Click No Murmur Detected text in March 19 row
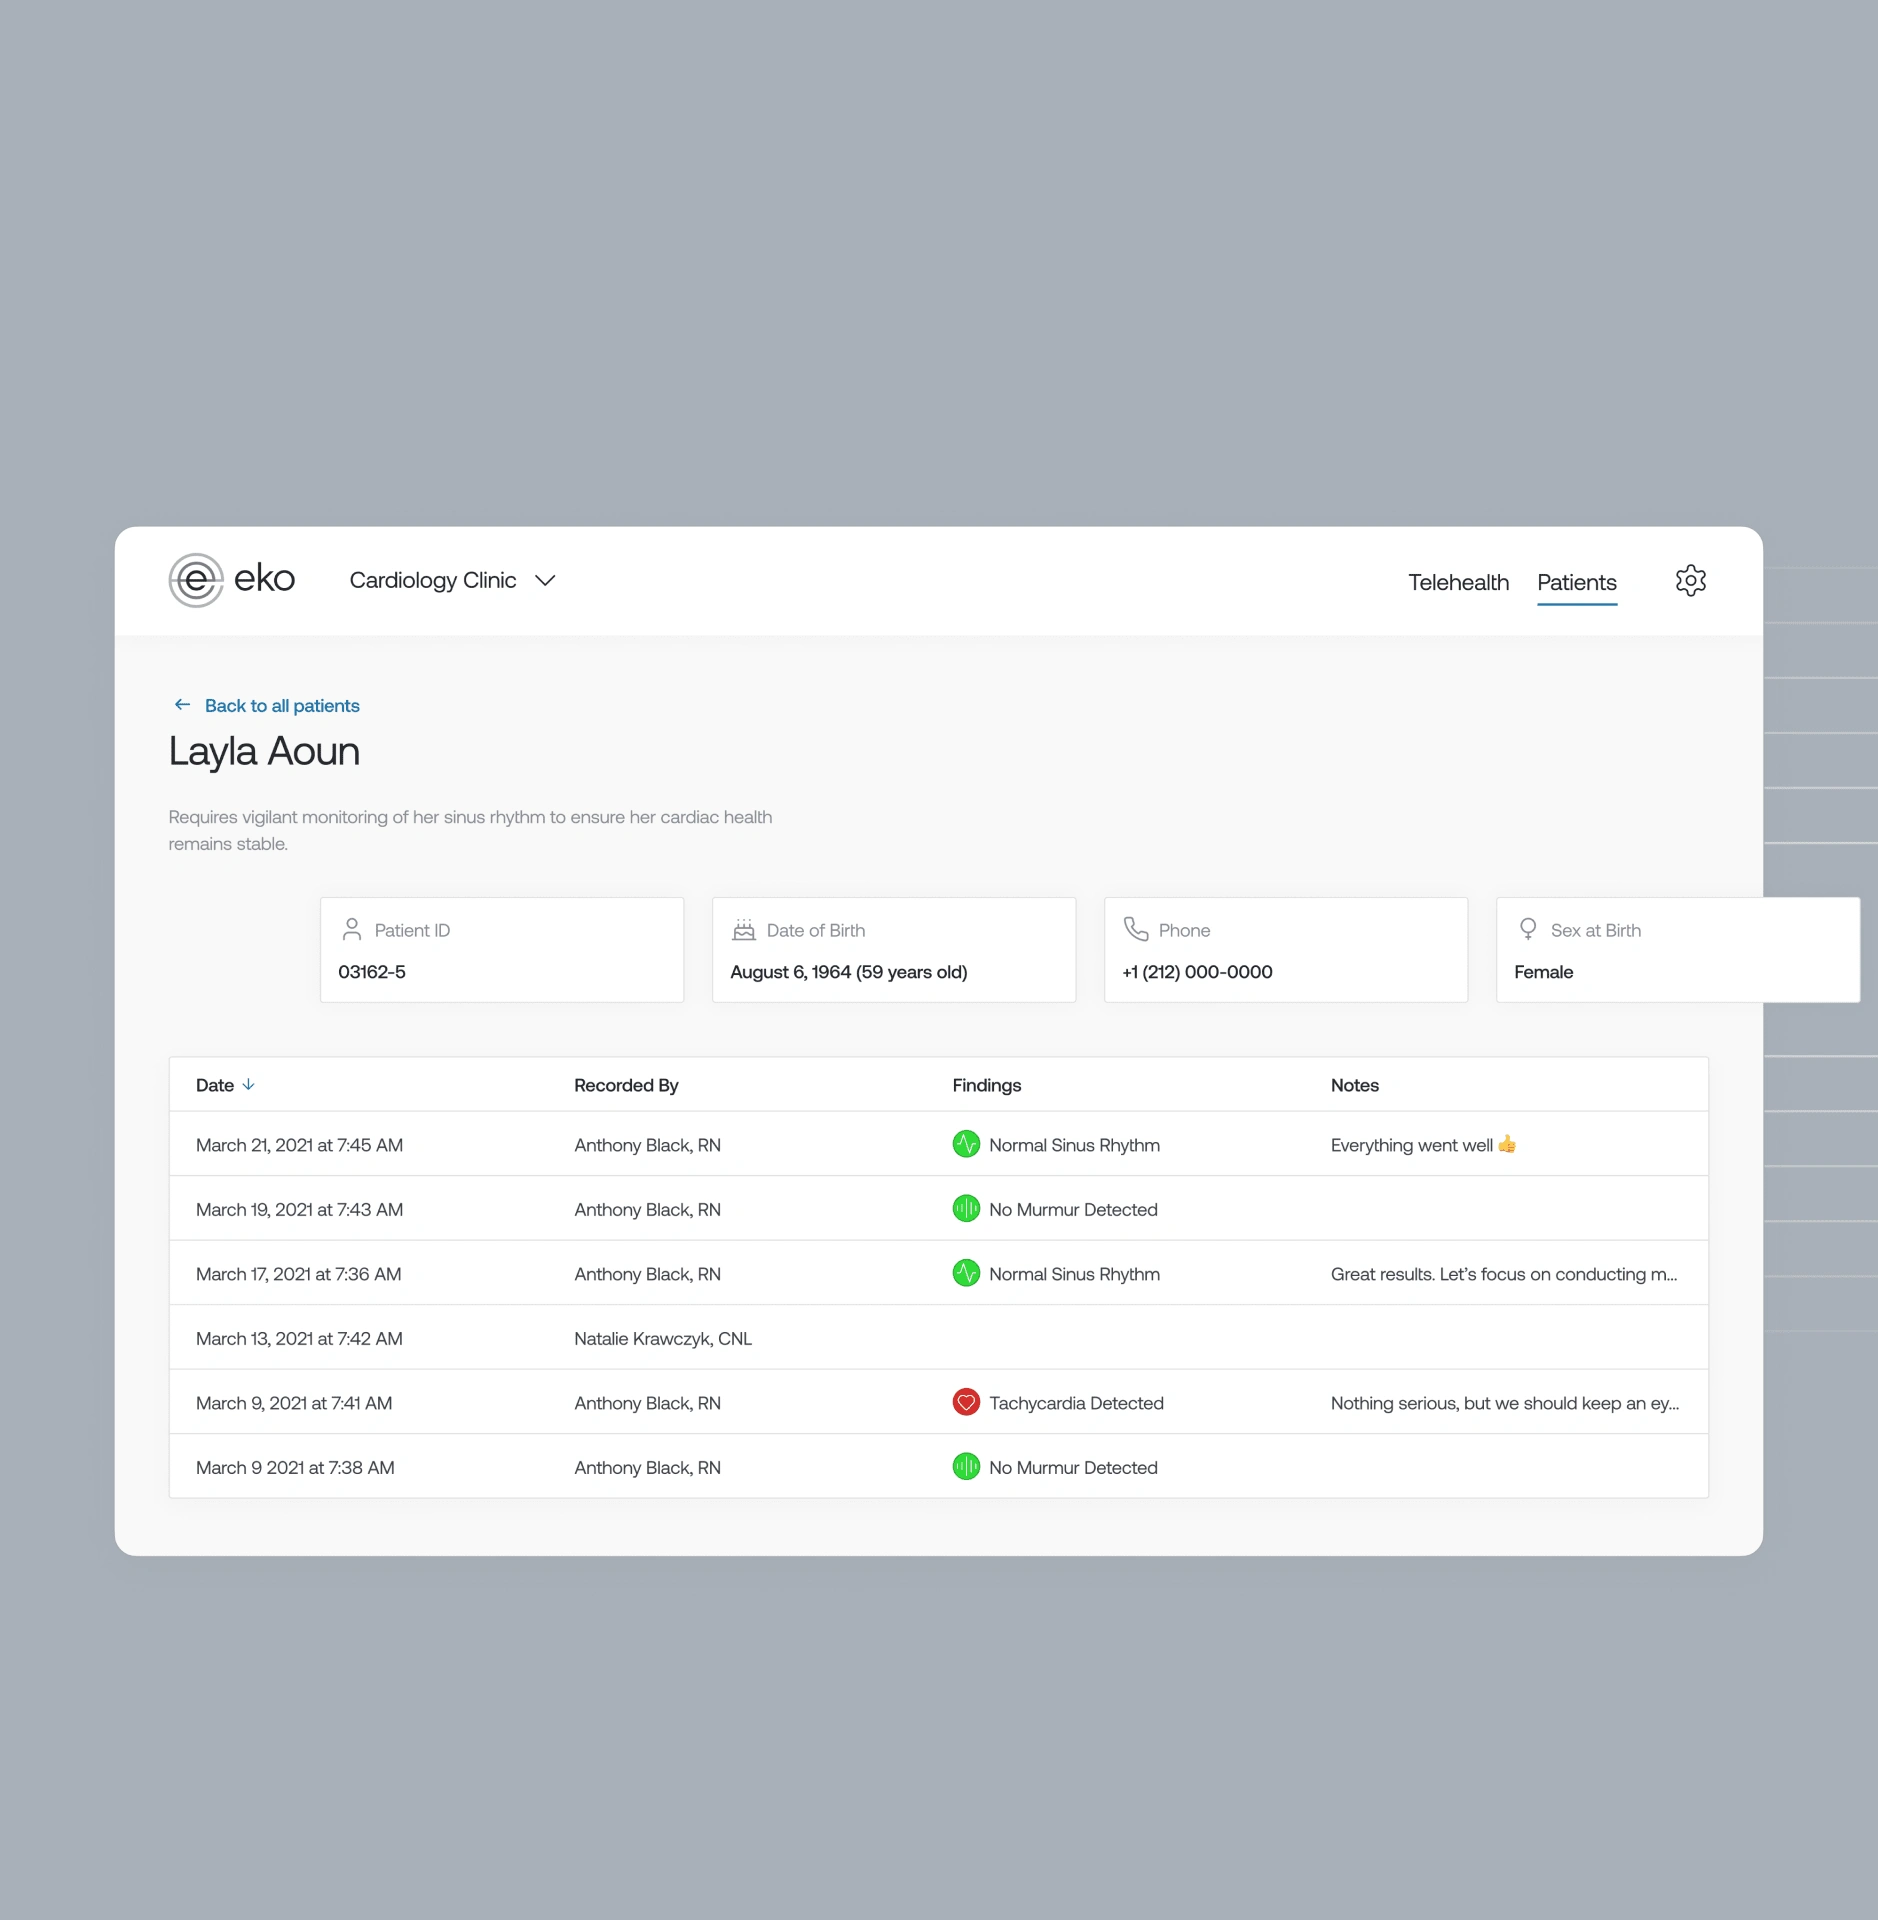Image resolution: width=1878 pixels, height=1920 pixels. pyautogui.click(x=1073, y=1209)
